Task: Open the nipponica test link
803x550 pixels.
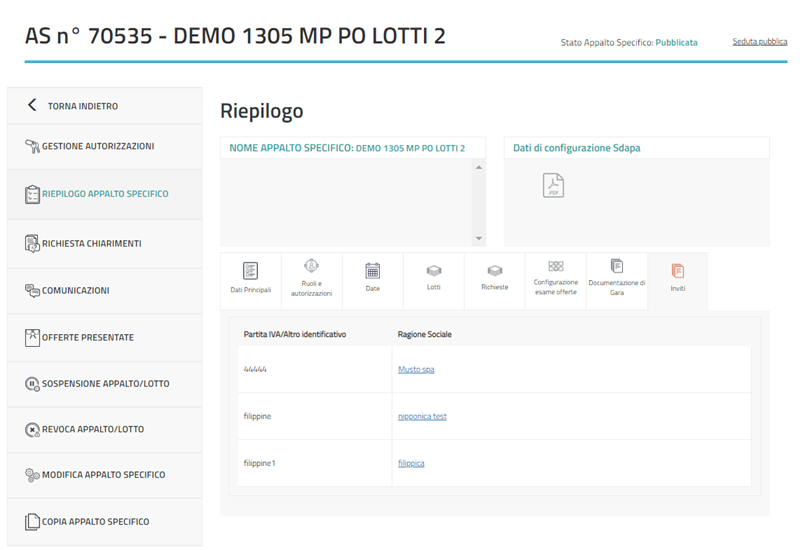Action: [x=422, y=417]
